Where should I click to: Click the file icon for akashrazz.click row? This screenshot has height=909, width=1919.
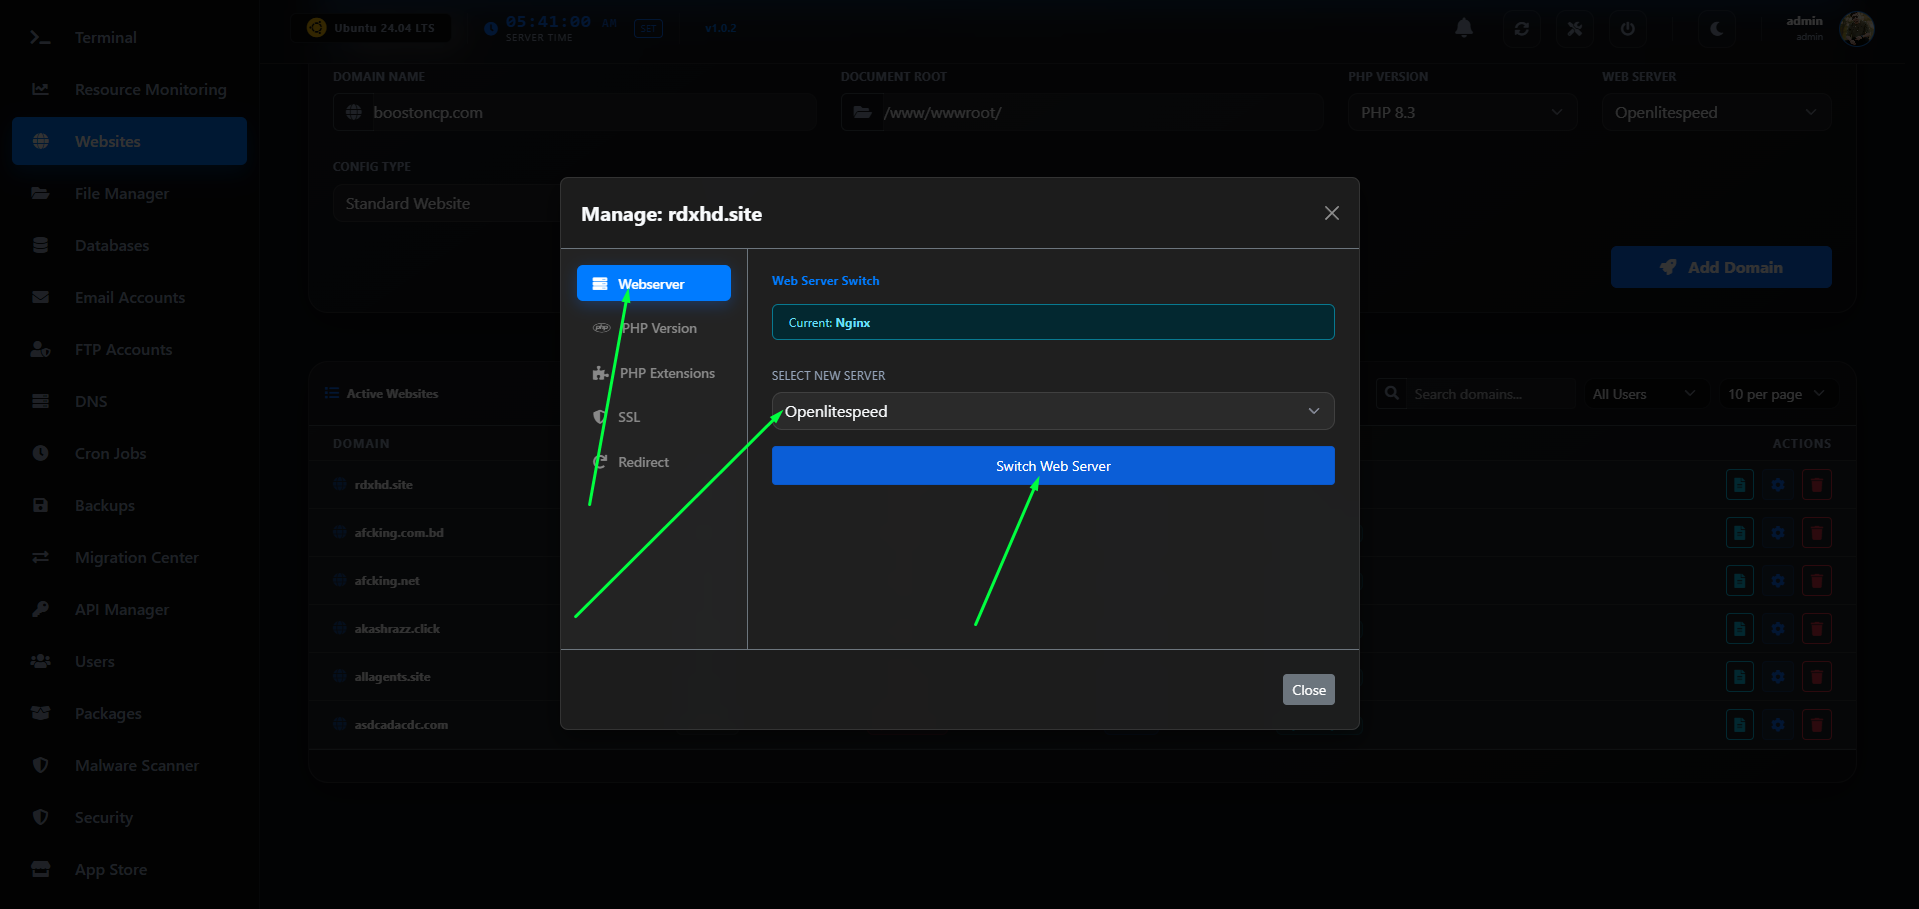[x=1739, y=629]
